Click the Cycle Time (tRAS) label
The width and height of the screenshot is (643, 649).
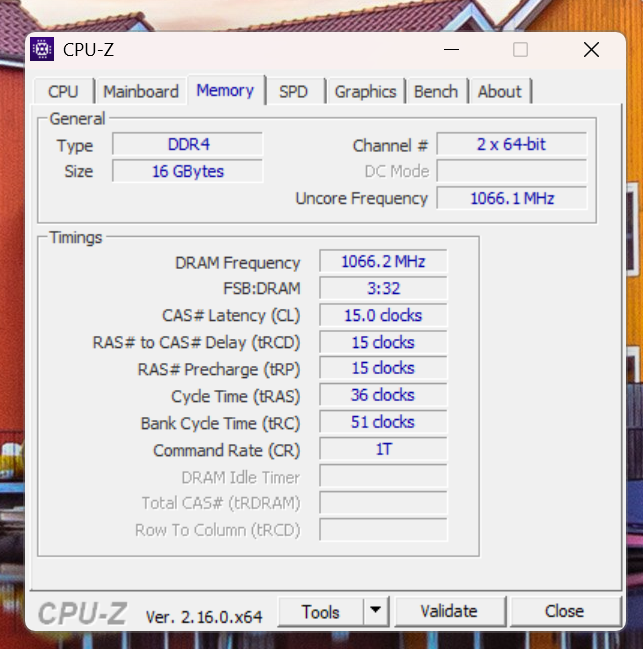(236, 397)
